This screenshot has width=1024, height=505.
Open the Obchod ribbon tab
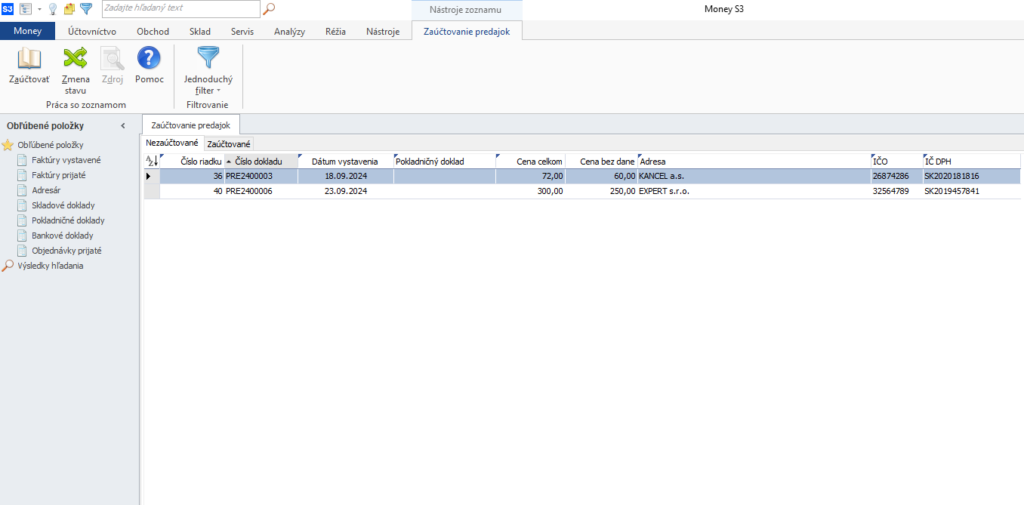tap(153, 31)
